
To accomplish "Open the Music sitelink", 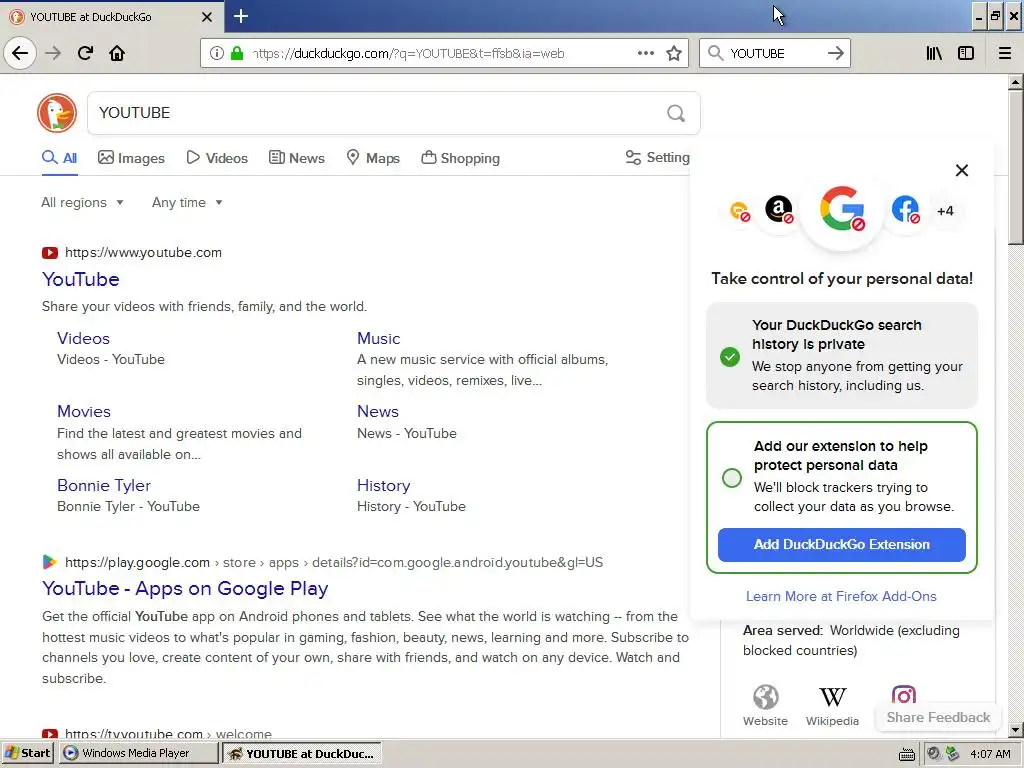I will pos(379,338).
